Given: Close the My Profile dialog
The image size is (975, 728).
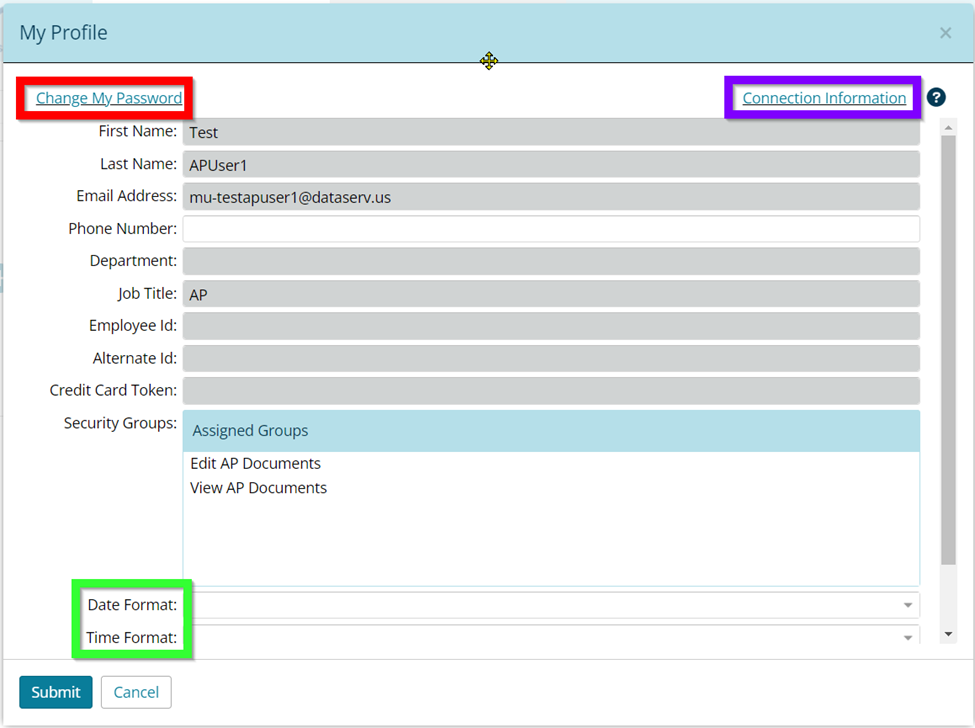Looking at the screenshot, I should coord(945,33).
